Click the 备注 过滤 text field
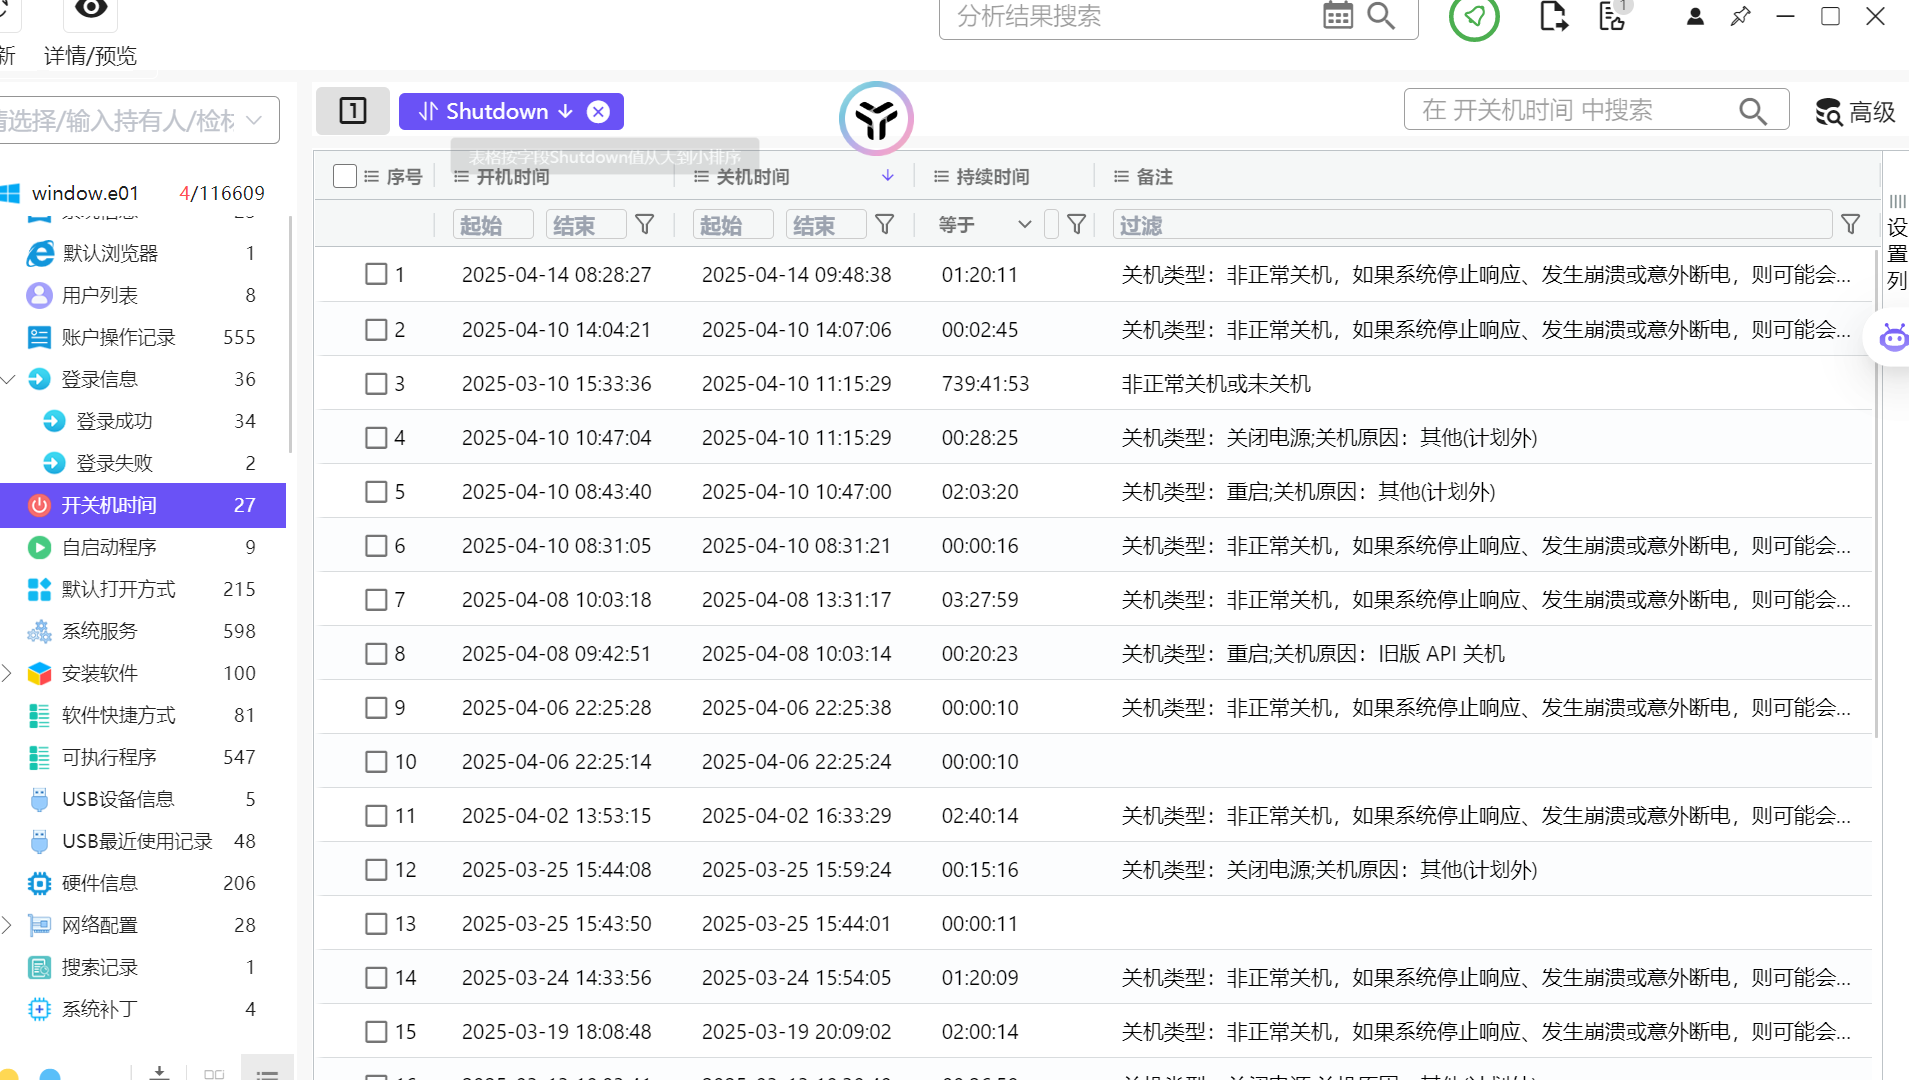The image size is (1909, 1080). (x=1472, y=225)
